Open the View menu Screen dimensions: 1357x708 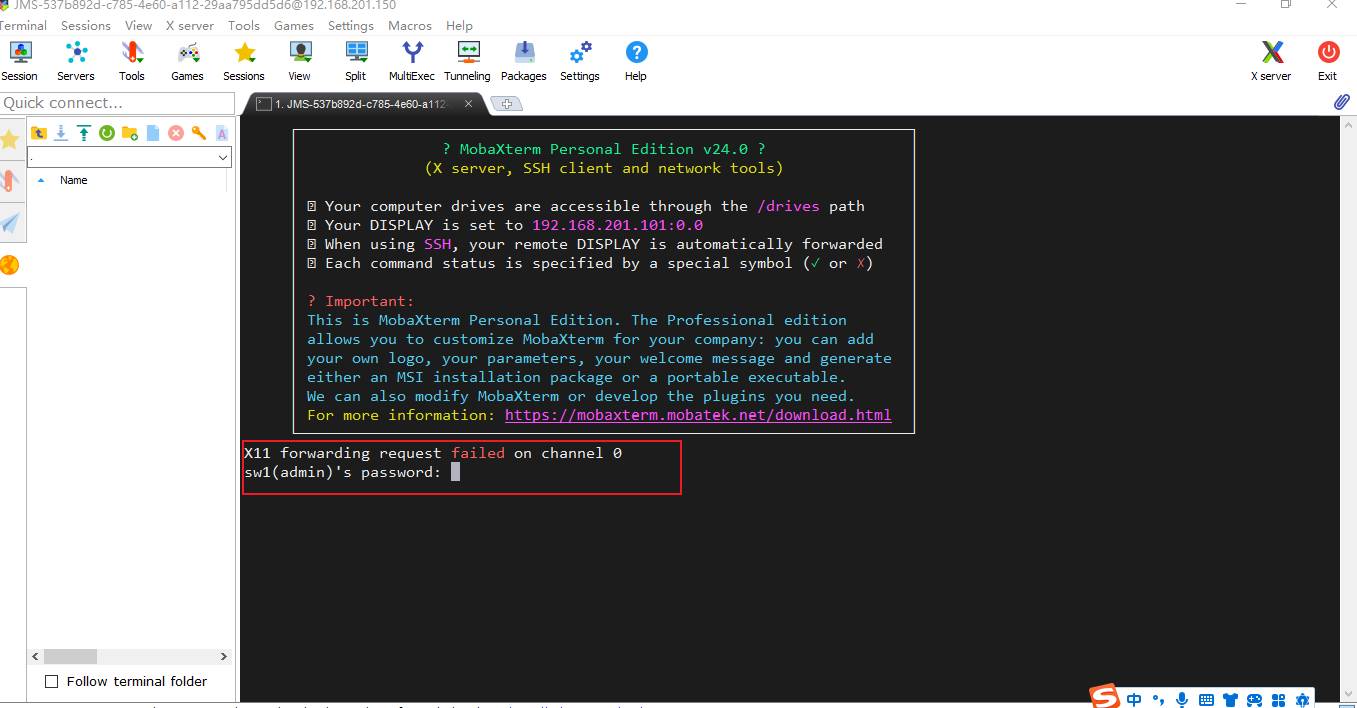(x=139, y=25)
